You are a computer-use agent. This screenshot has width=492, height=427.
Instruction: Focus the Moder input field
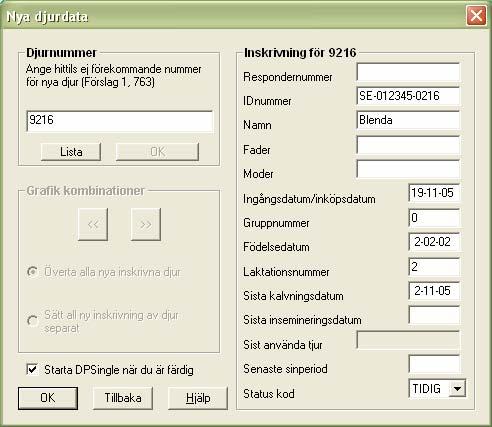click(408, 169)
